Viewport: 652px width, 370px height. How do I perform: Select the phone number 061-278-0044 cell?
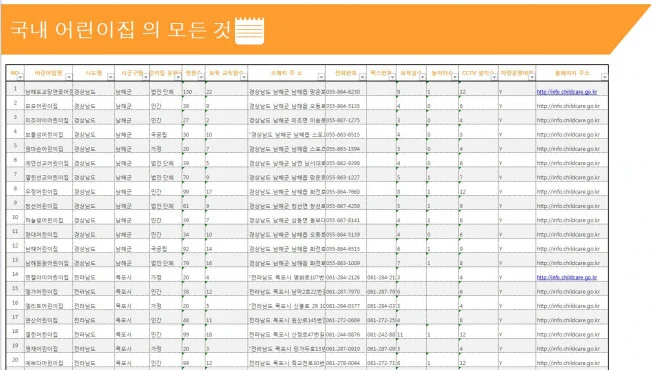[346, 360]
